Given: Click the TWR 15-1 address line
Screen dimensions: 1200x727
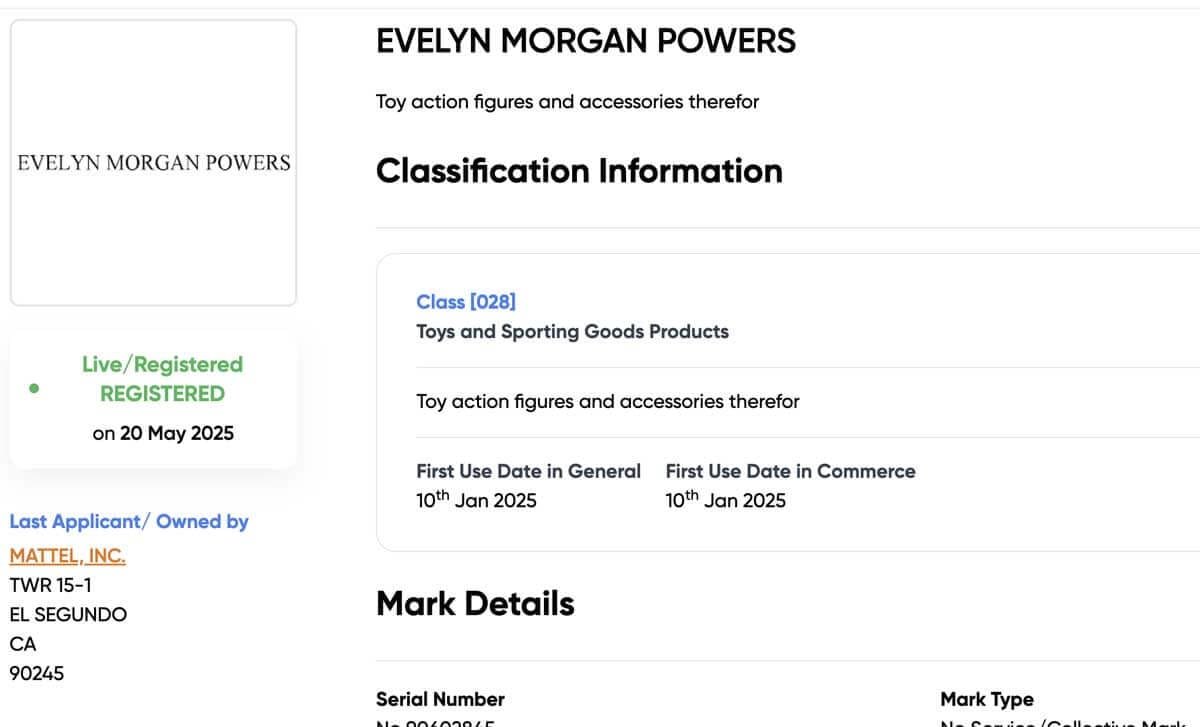Looking at the screenshot, I should point(50,584).
